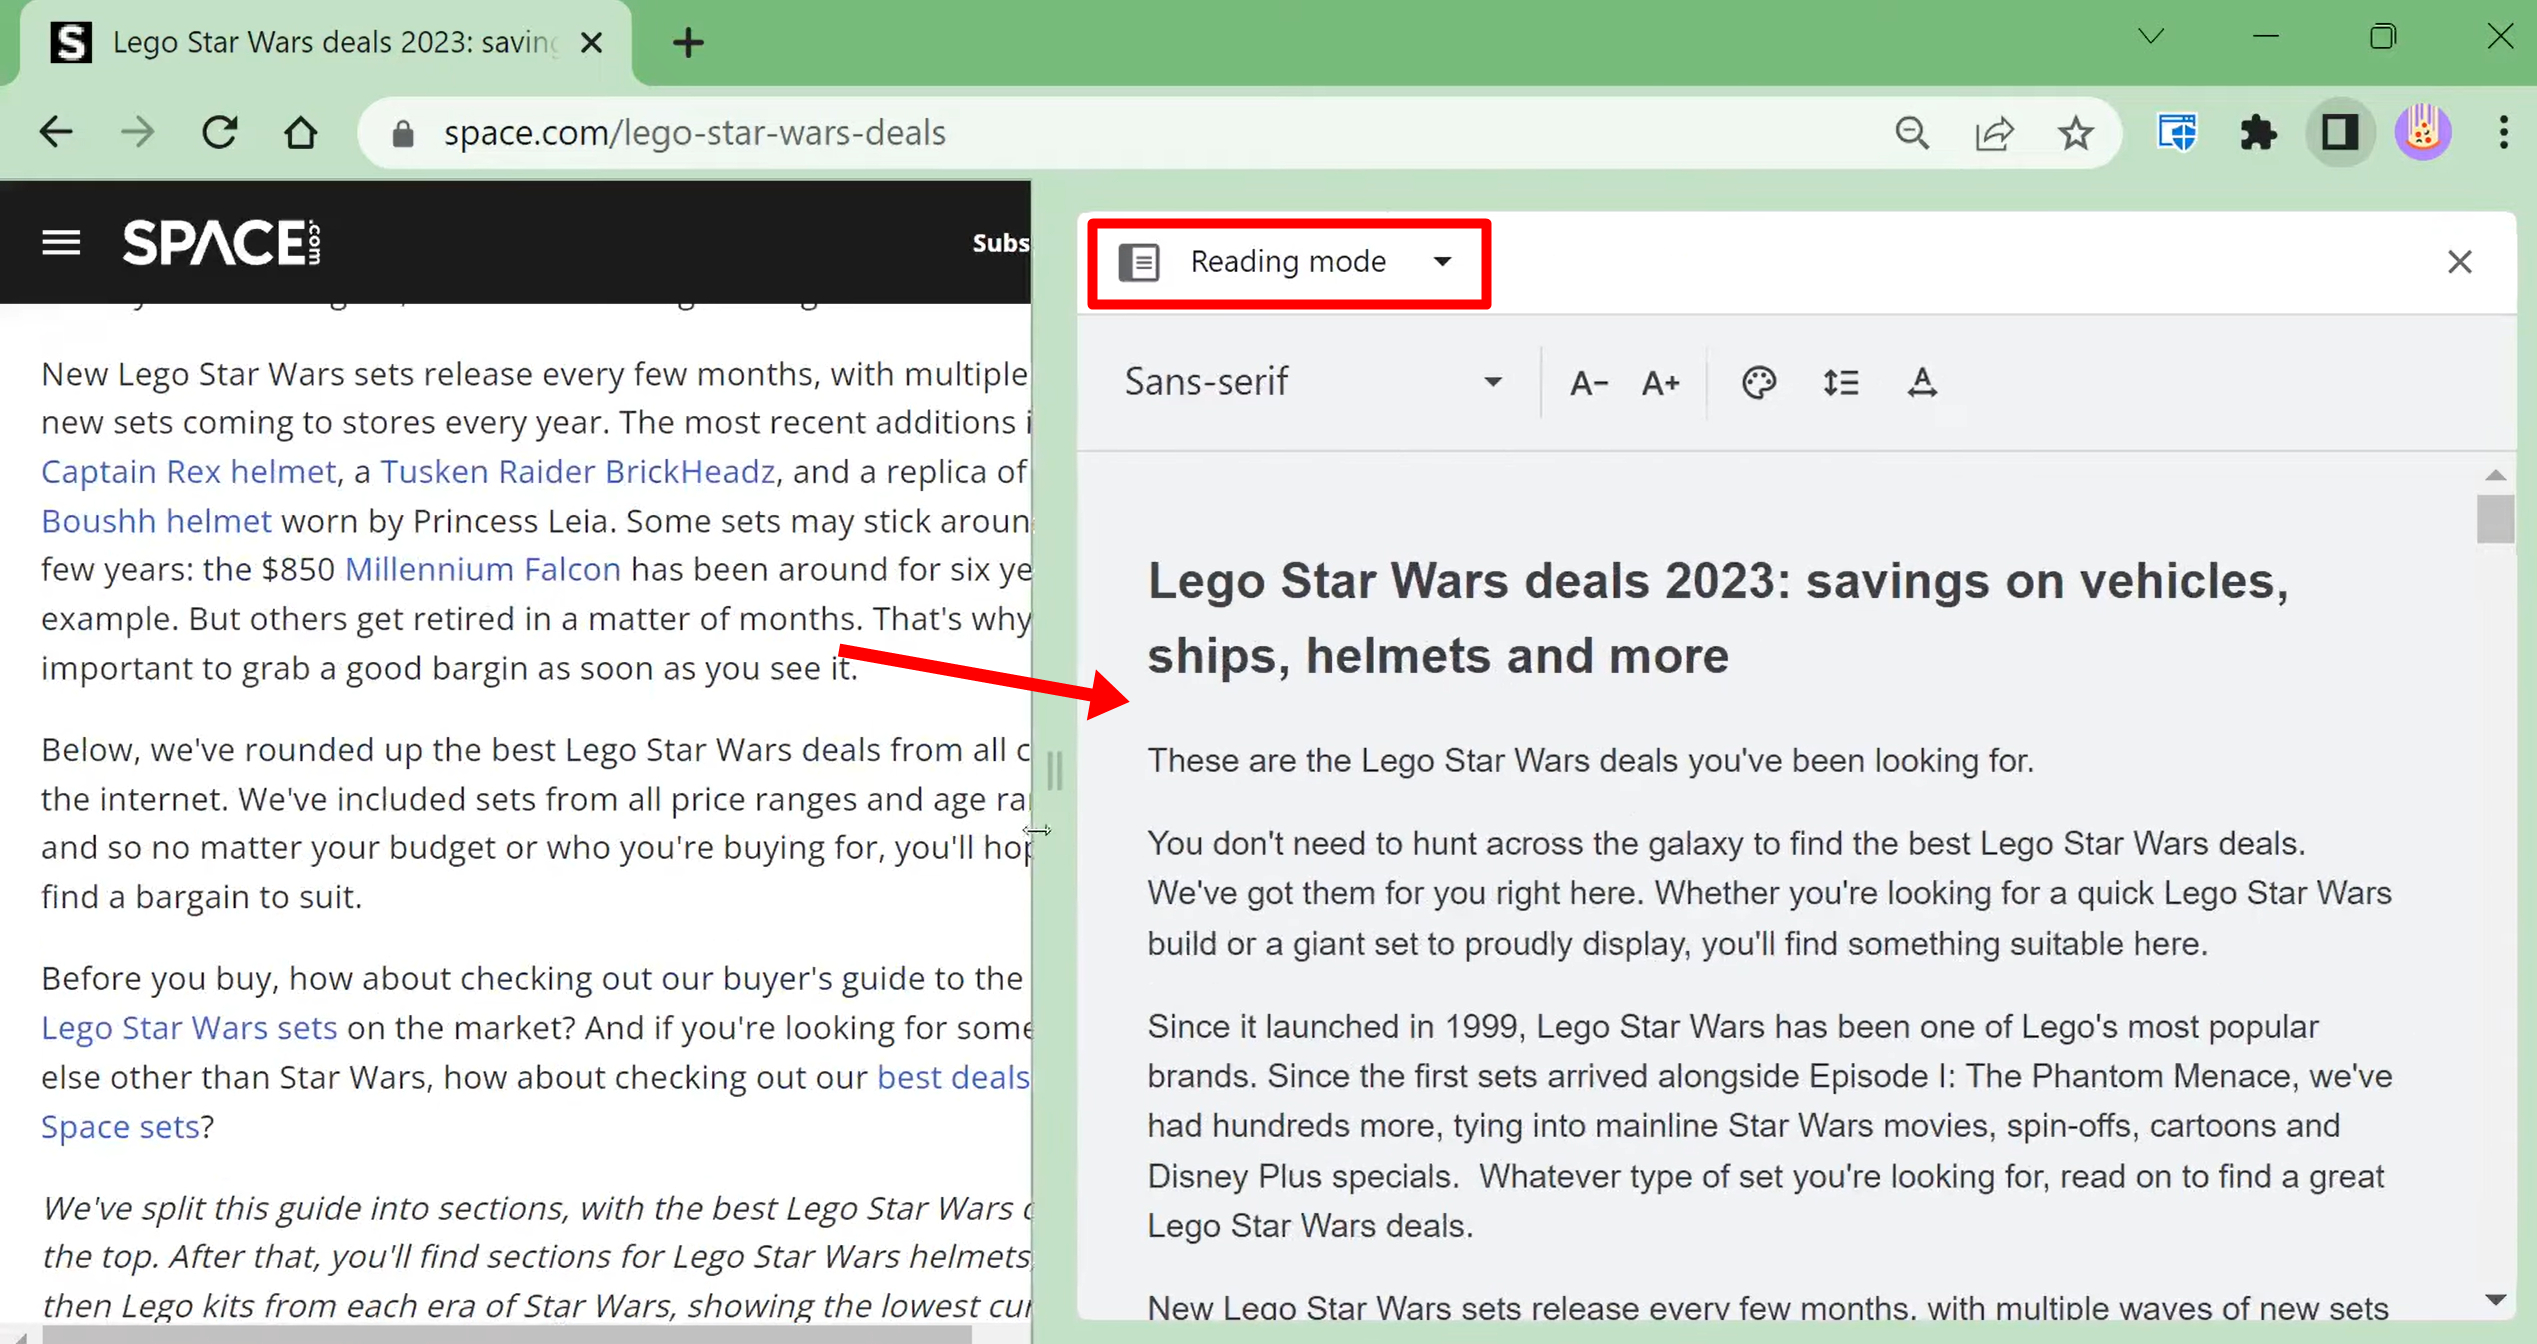
Task: Click the Subscribe button in site header
Action: [1001, 242]
